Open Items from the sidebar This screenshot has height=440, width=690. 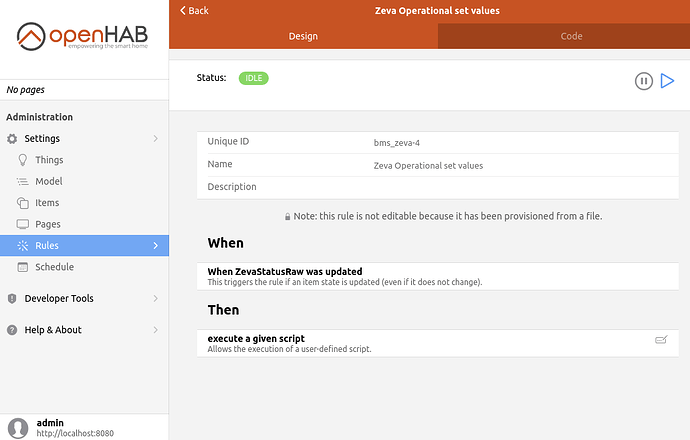[x=47, y=203]
